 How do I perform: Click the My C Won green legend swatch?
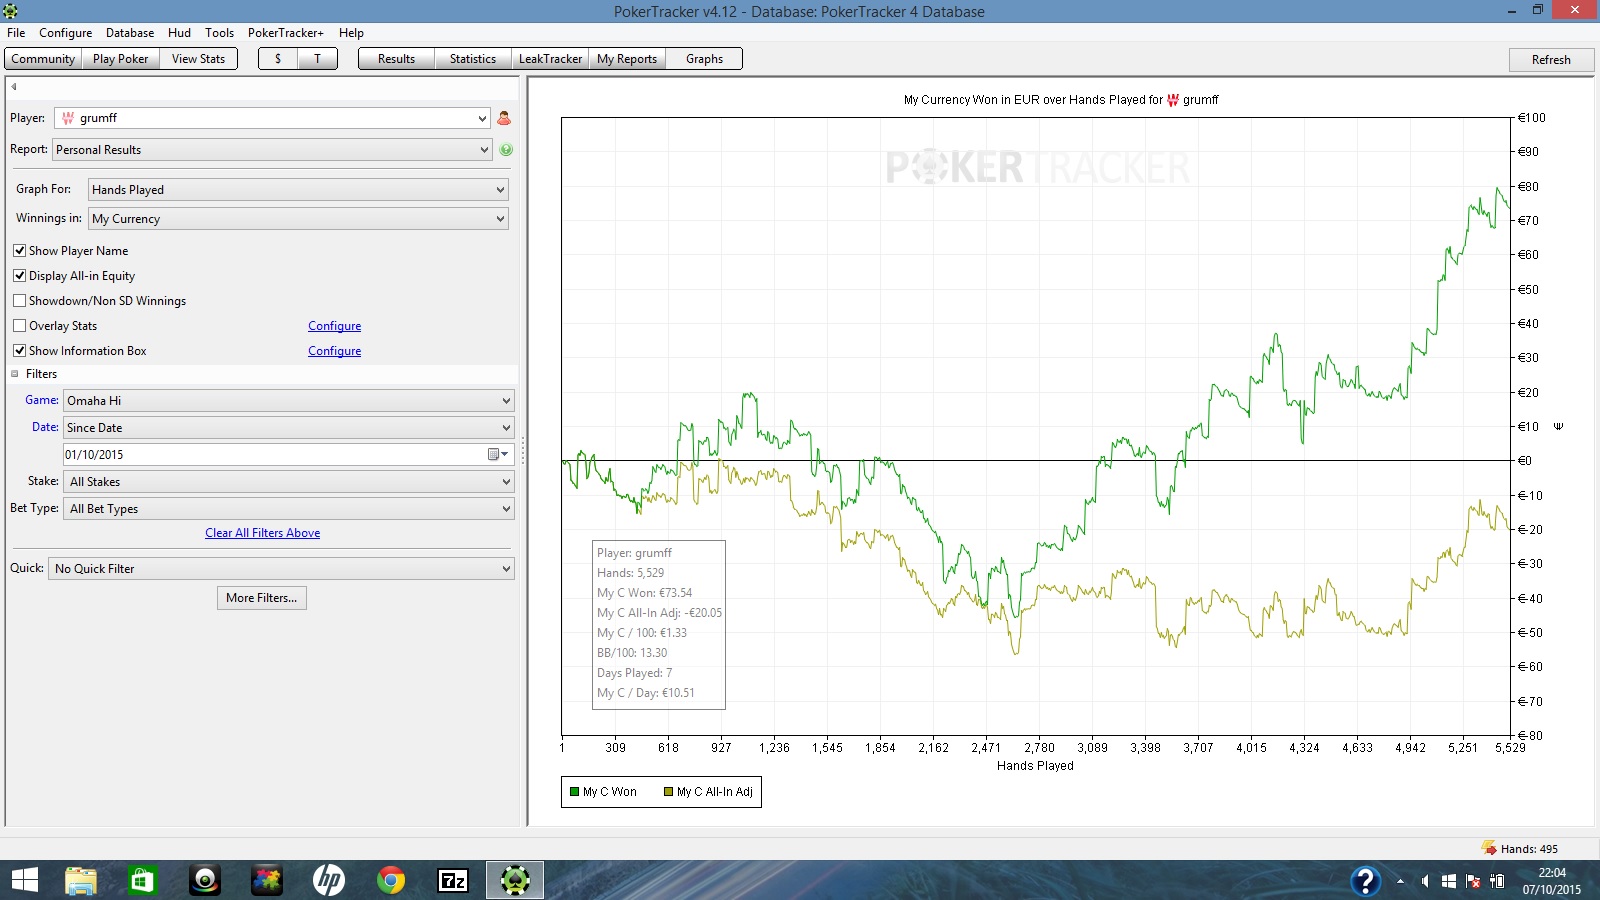click(575, 792)
